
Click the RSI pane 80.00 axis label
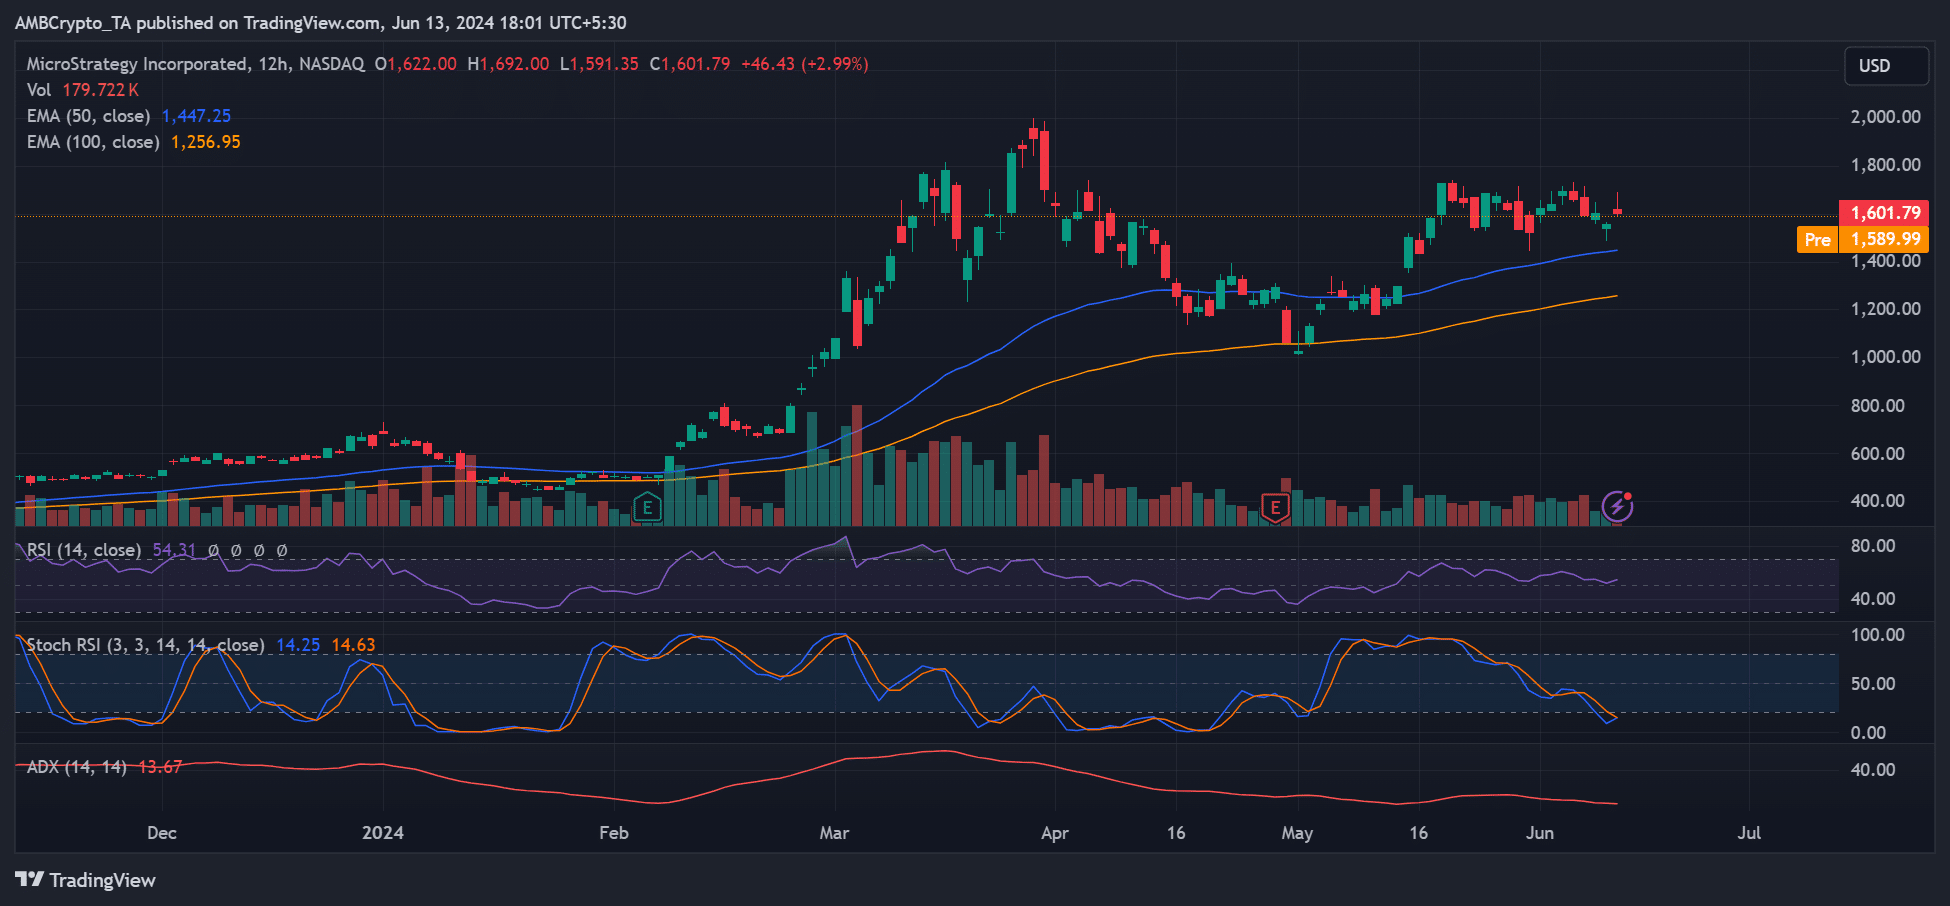(1872, 546)
